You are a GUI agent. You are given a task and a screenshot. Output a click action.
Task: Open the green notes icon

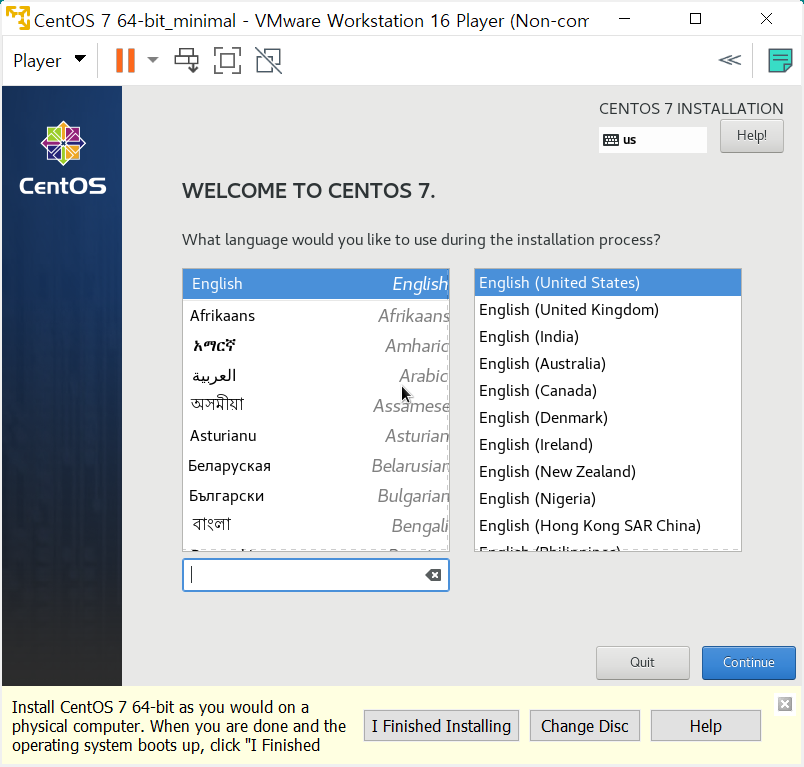coord(780,60)
